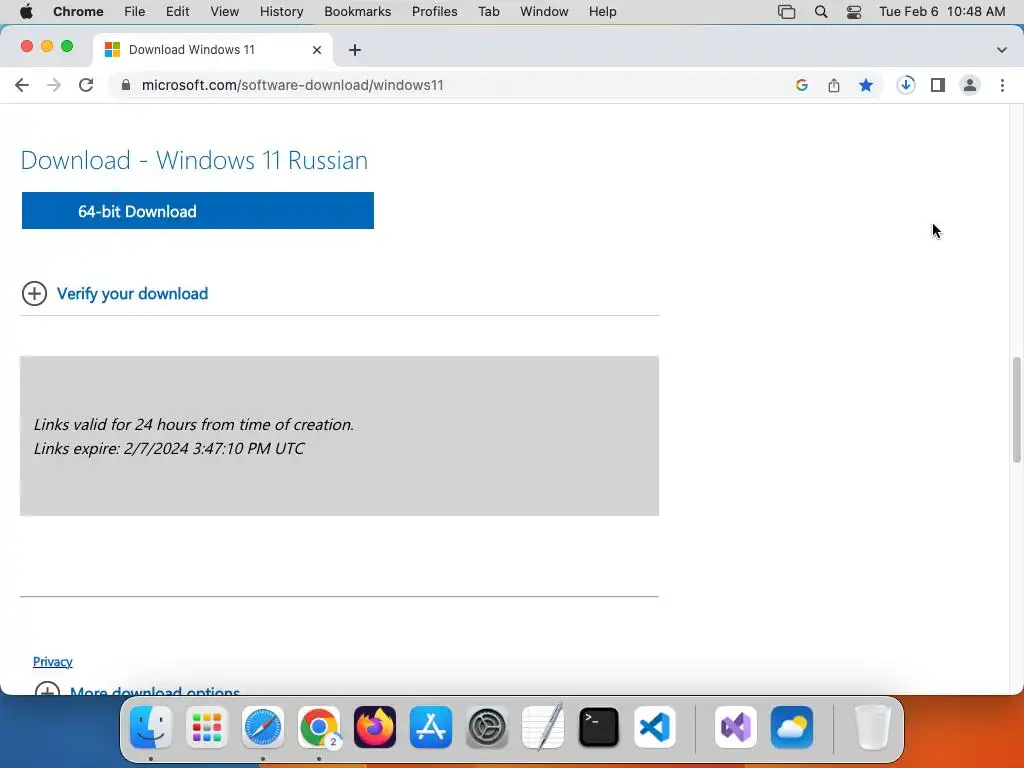Open the Chrome application menu
This screenshot has width=1024, height=768.
(x=78, y=12)
